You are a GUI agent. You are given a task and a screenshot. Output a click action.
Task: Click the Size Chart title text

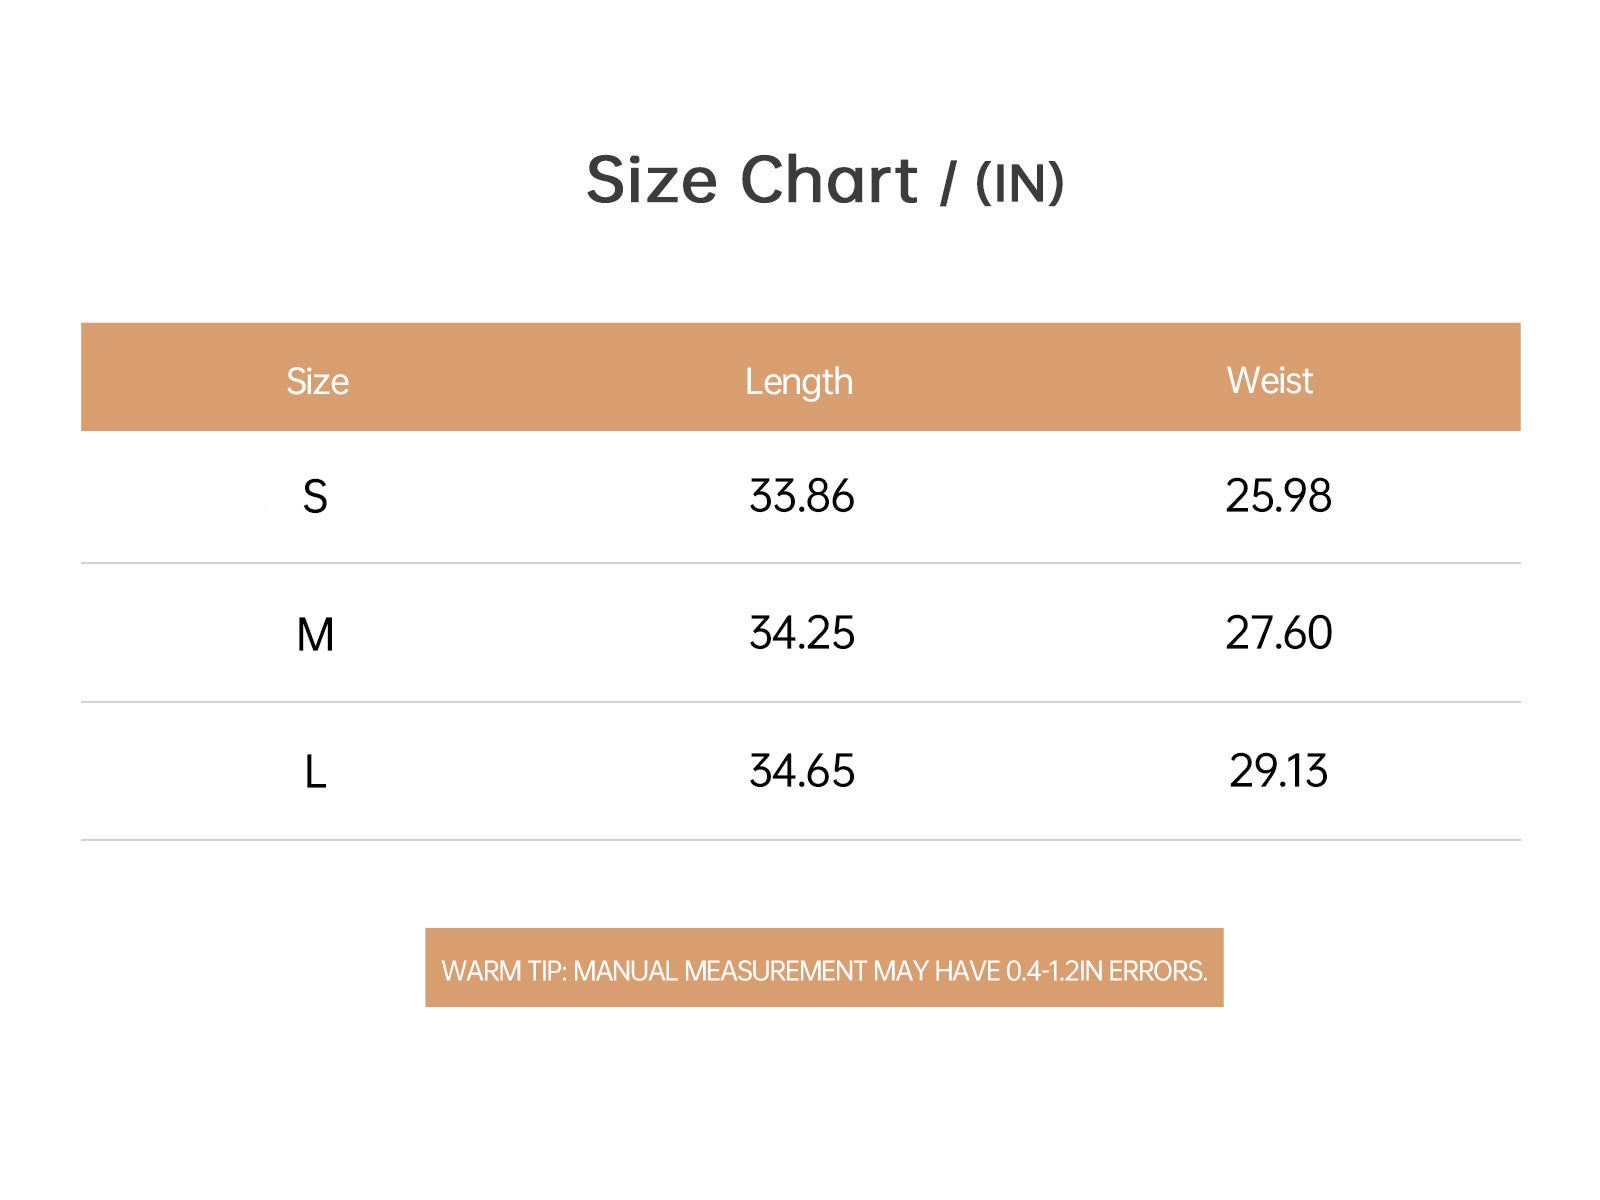pyautogui.click(x=751, y=180)
